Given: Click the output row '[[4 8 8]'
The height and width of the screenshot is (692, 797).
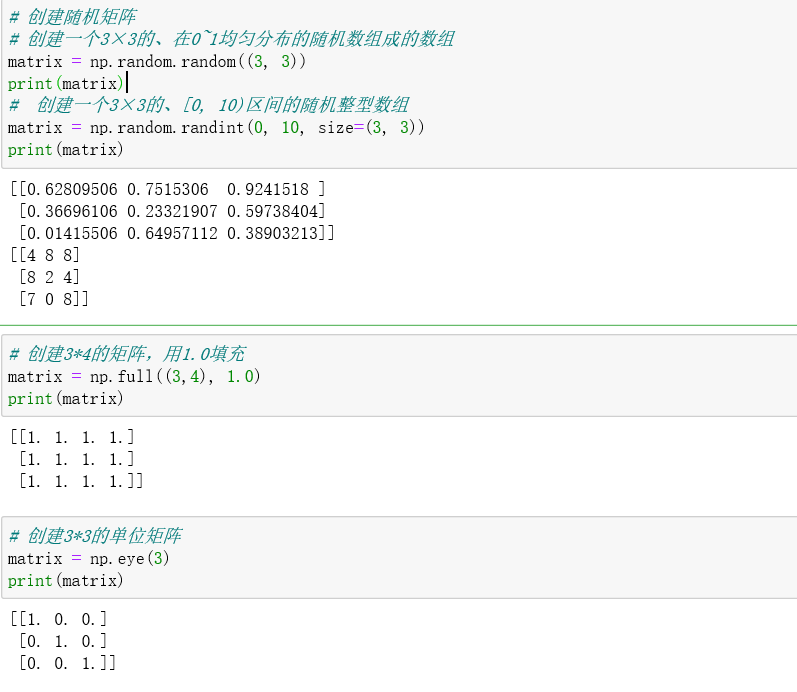Looking at the screenshot, I should (45, 255).
